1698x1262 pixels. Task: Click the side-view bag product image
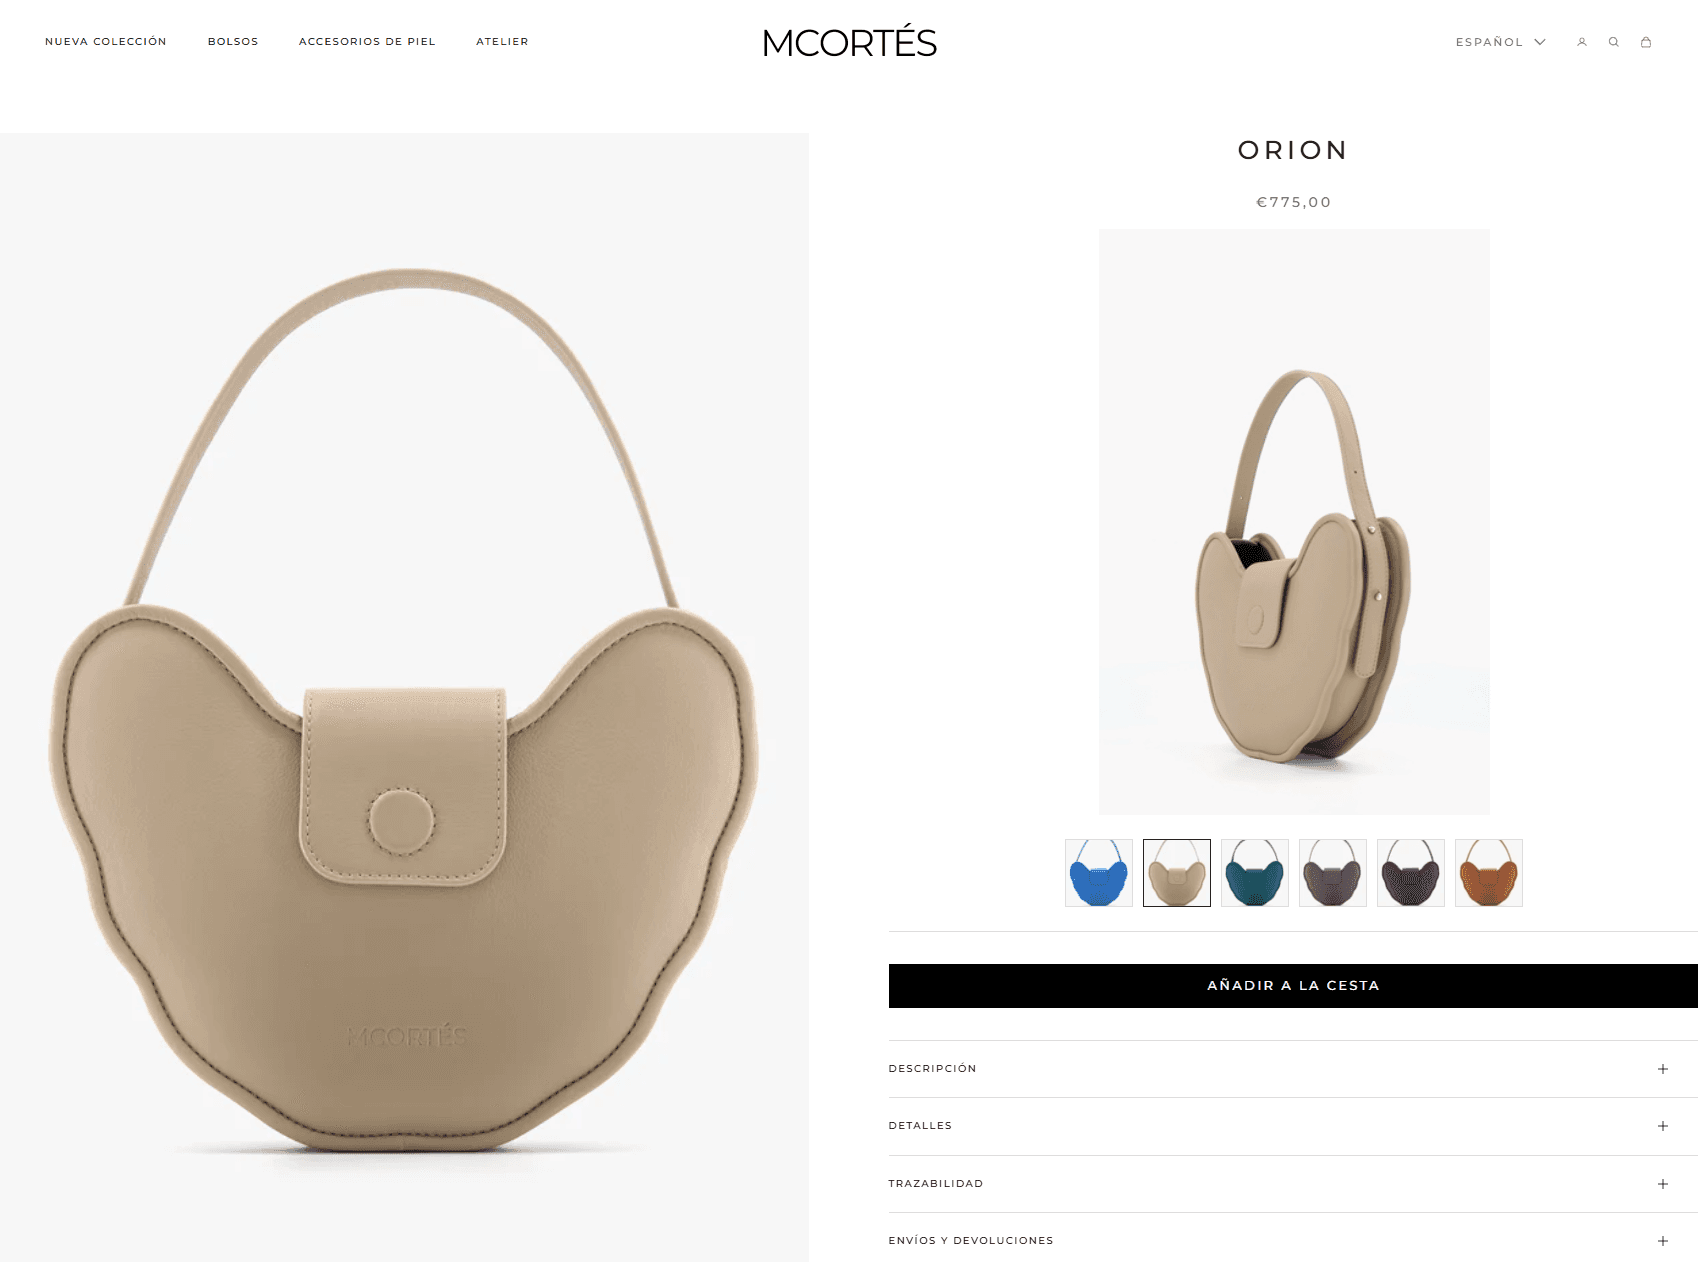click(x=1294, y=522)
